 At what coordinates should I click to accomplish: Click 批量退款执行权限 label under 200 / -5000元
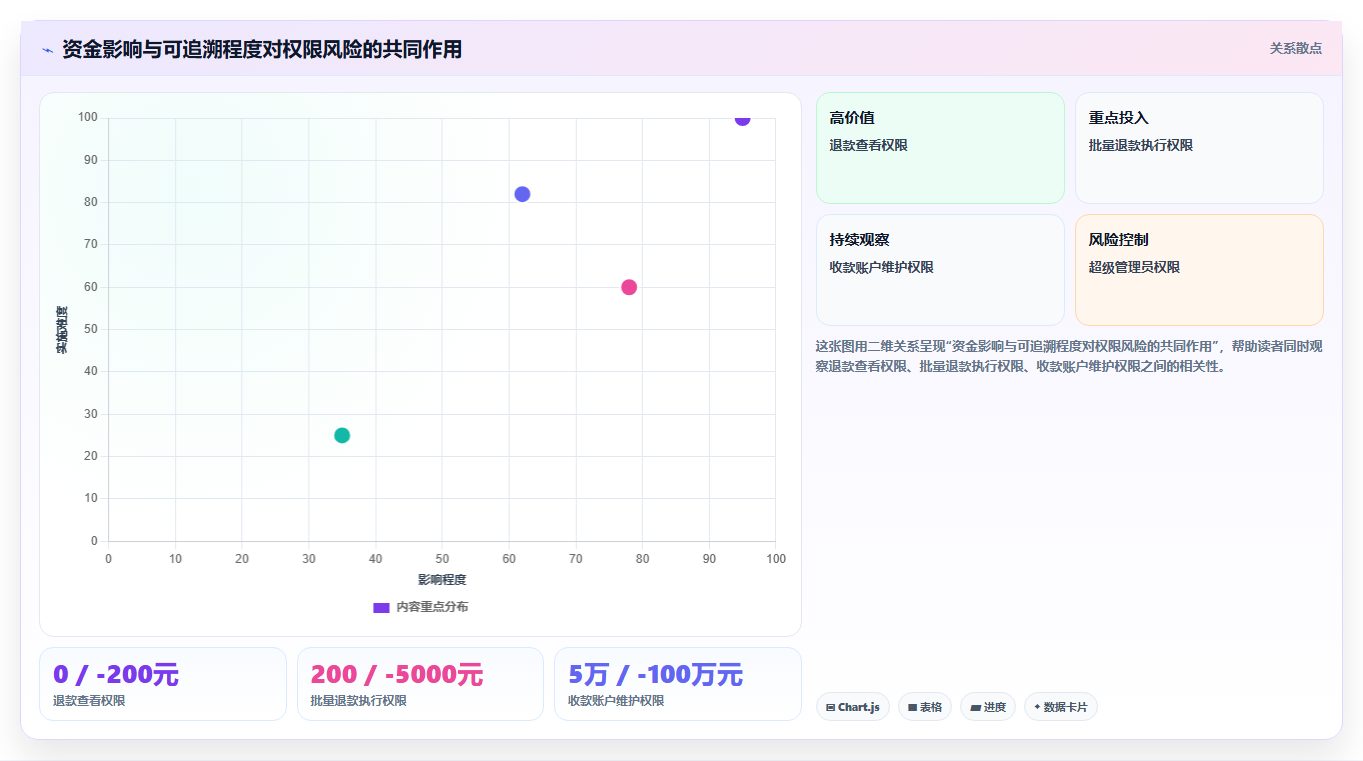(x=359, y=701)
